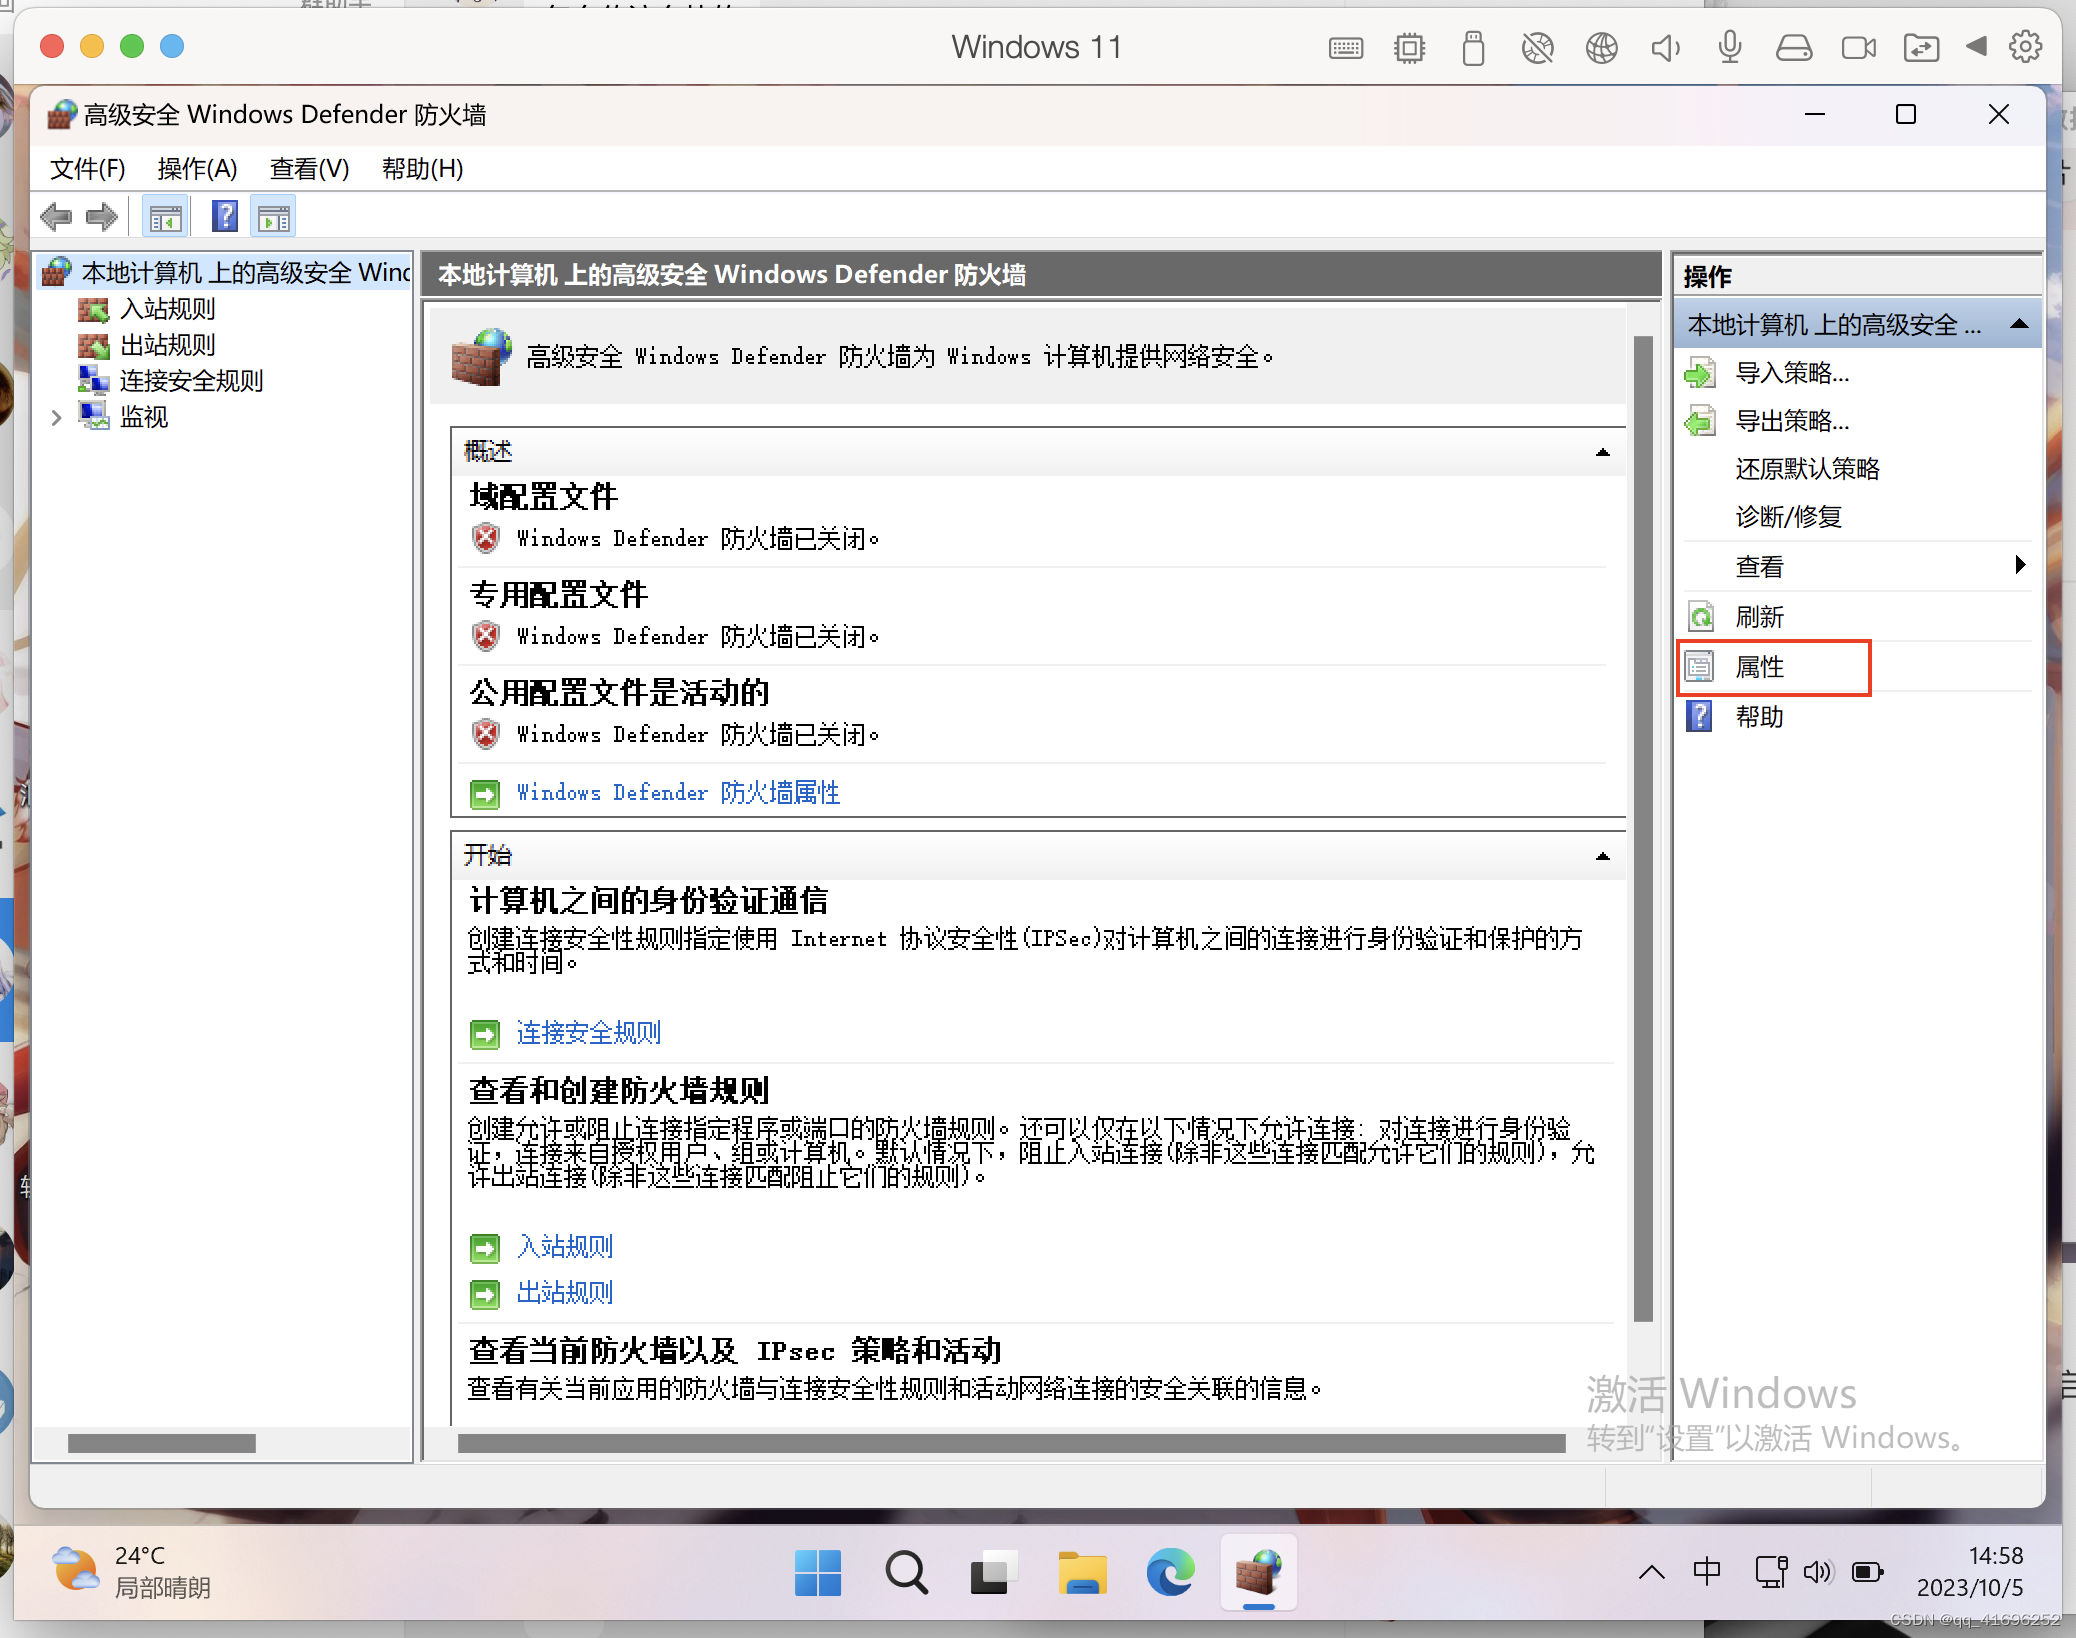Click the blue Help toolbar icon
Screen dimensions: 2076x1638
pos(226,216)
